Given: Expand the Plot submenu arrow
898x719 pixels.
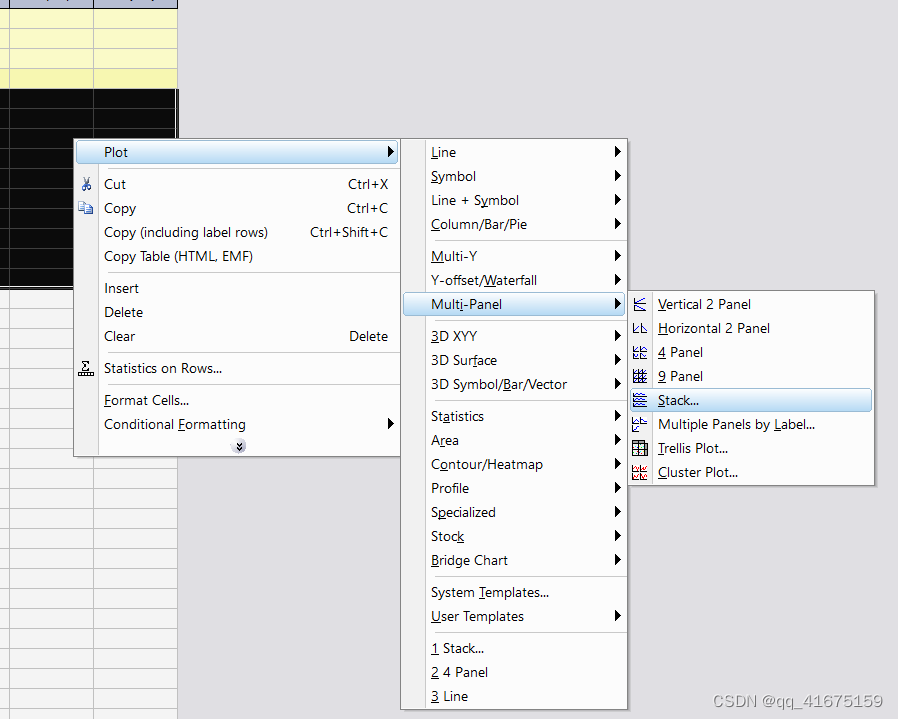Looking at the screenshot, I should [390, 152].
